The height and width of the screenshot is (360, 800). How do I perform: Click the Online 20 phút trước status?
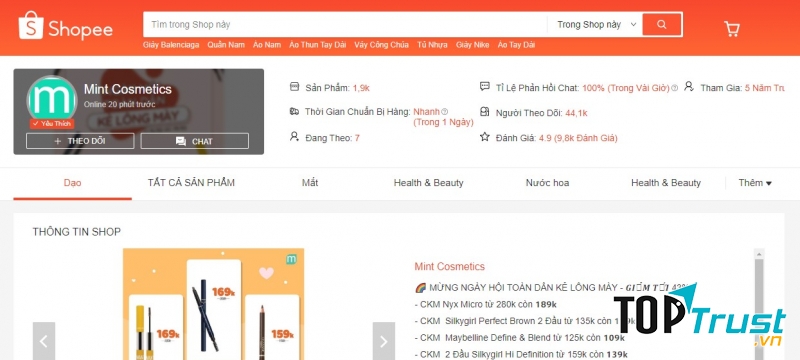click(x=119, y=104)
